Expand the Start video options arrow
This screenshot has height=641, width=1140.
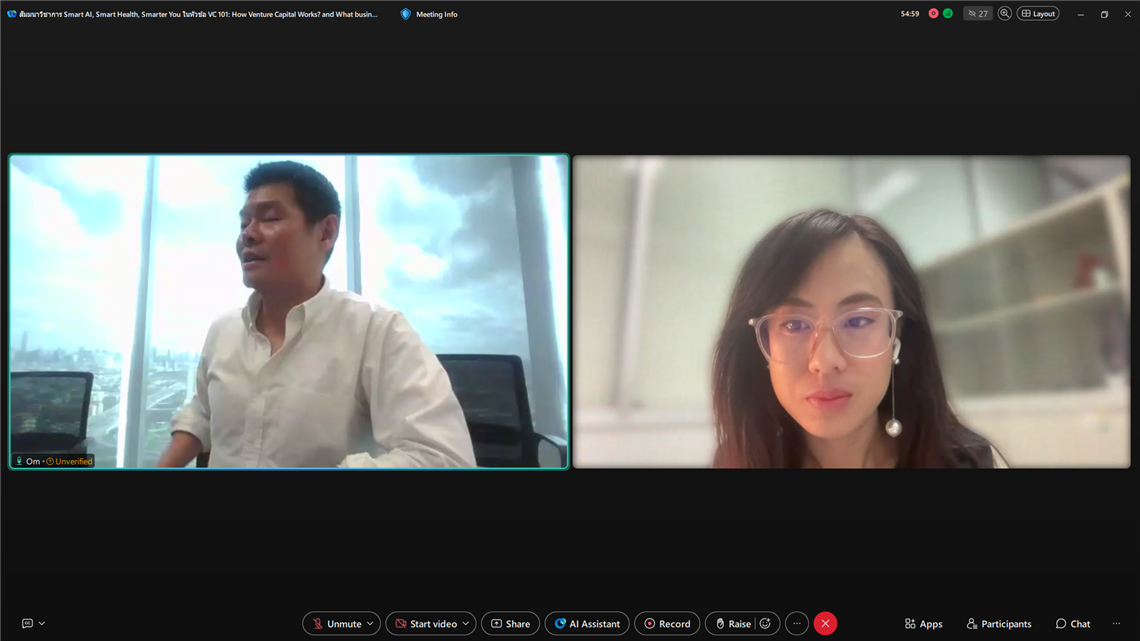(466, 624)
